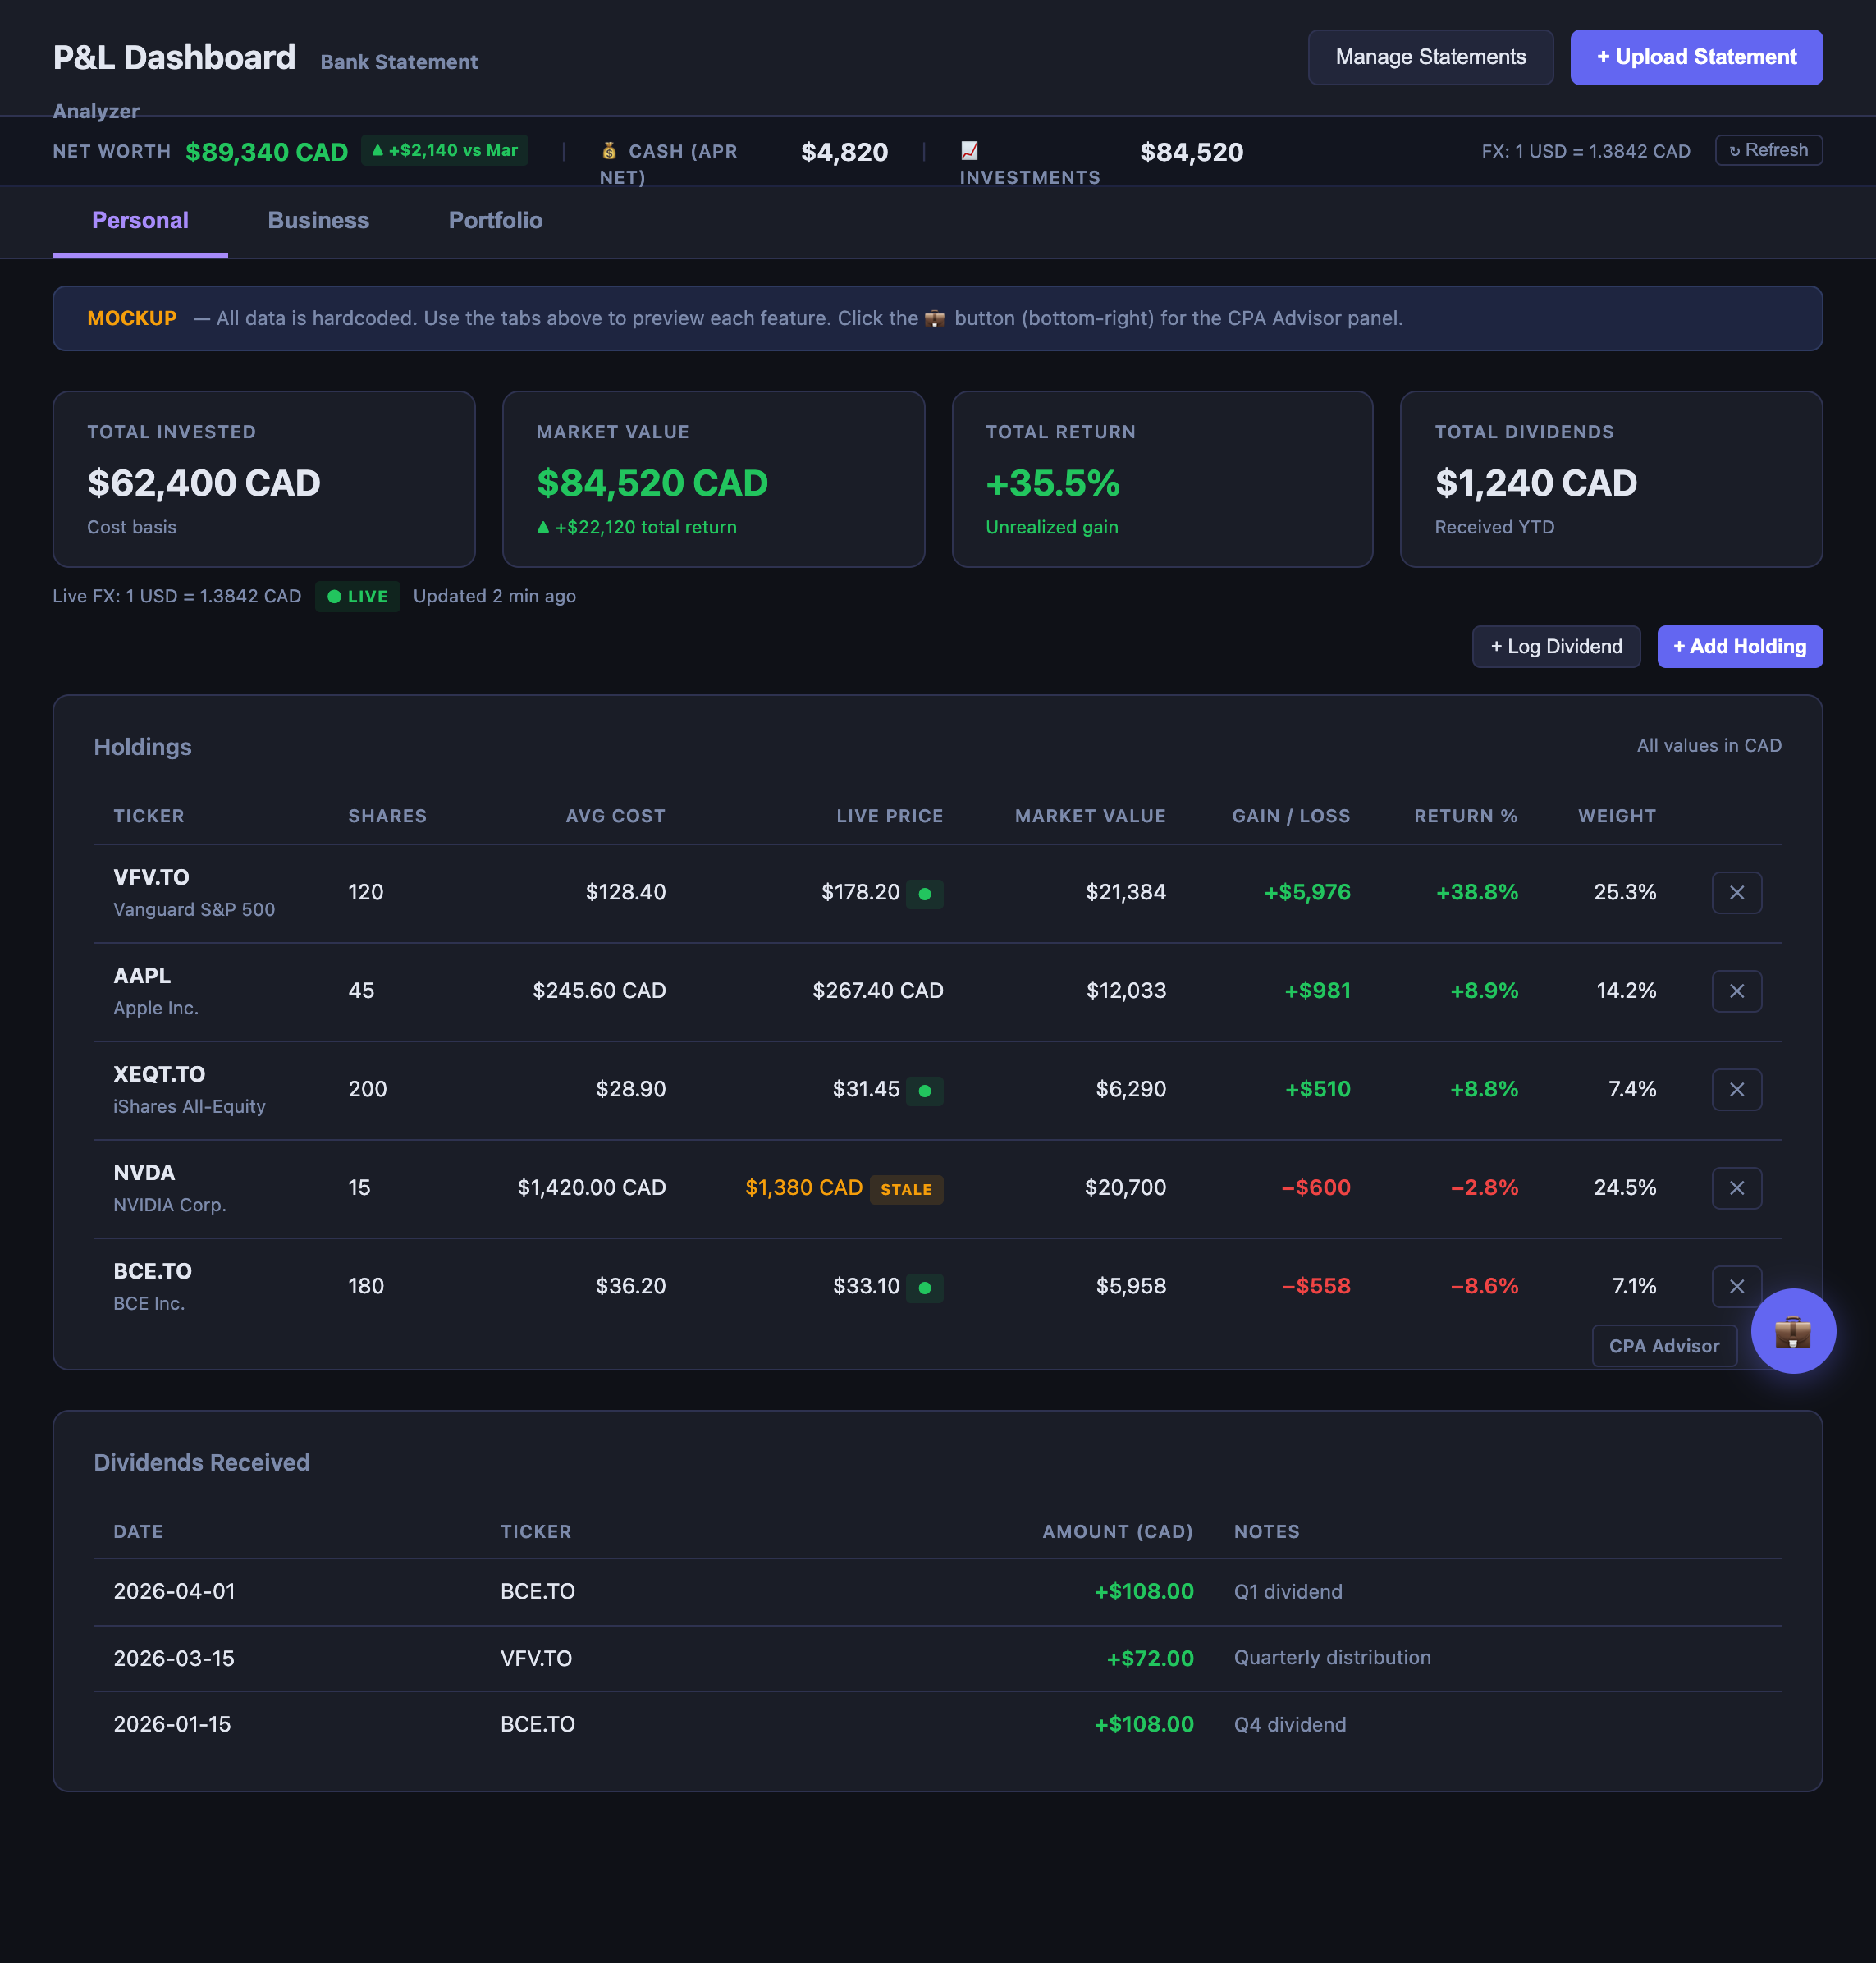This screenshot has height=1963, width=1876.
Task: Click the money bag icon beside Cash
Action: (609, 151)
